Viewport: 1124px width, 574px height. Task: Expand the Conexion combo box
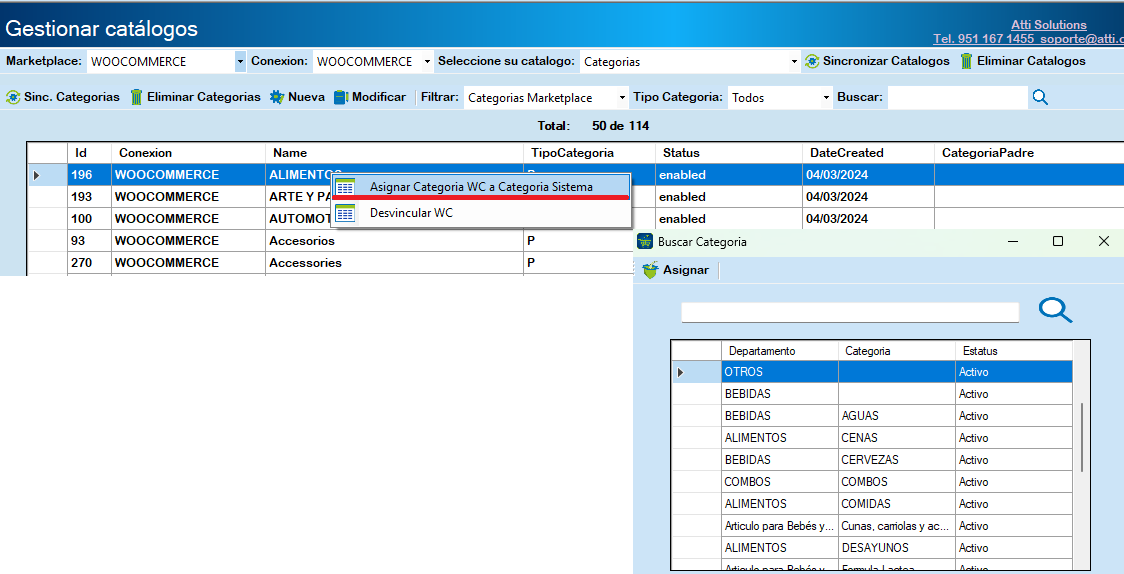(x=428, y=62)
